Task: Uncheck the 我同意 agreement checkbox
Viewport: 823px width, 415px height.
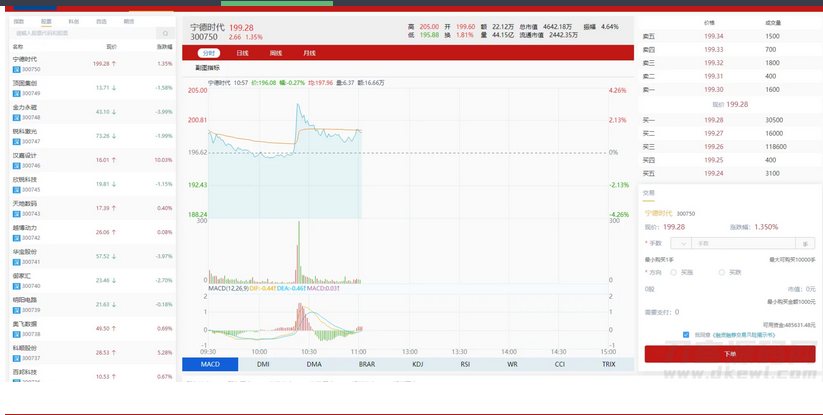Action: pos(686,335)
